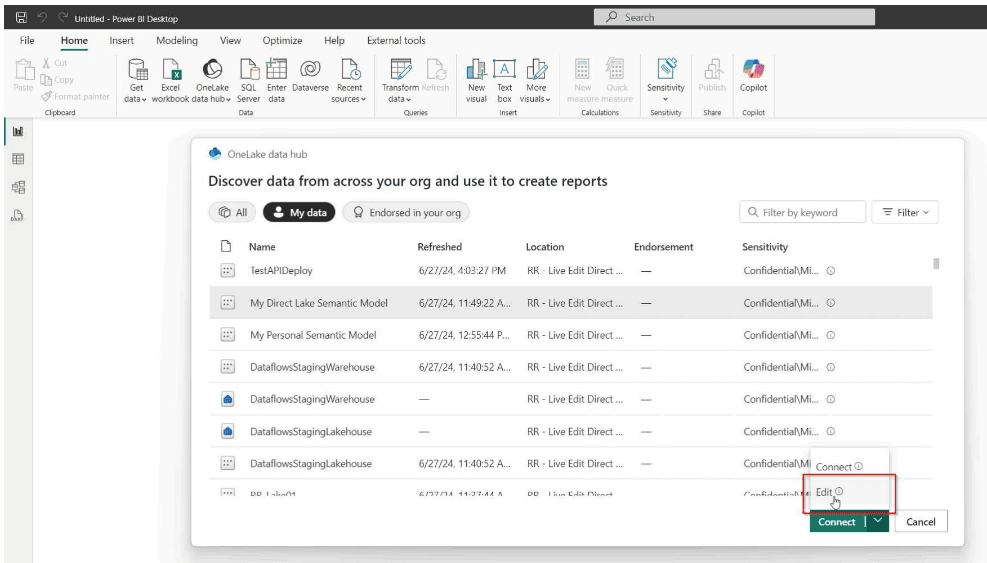
Task: Select the My Direct Lake Semantic Model row
Action: click(319, 303)
